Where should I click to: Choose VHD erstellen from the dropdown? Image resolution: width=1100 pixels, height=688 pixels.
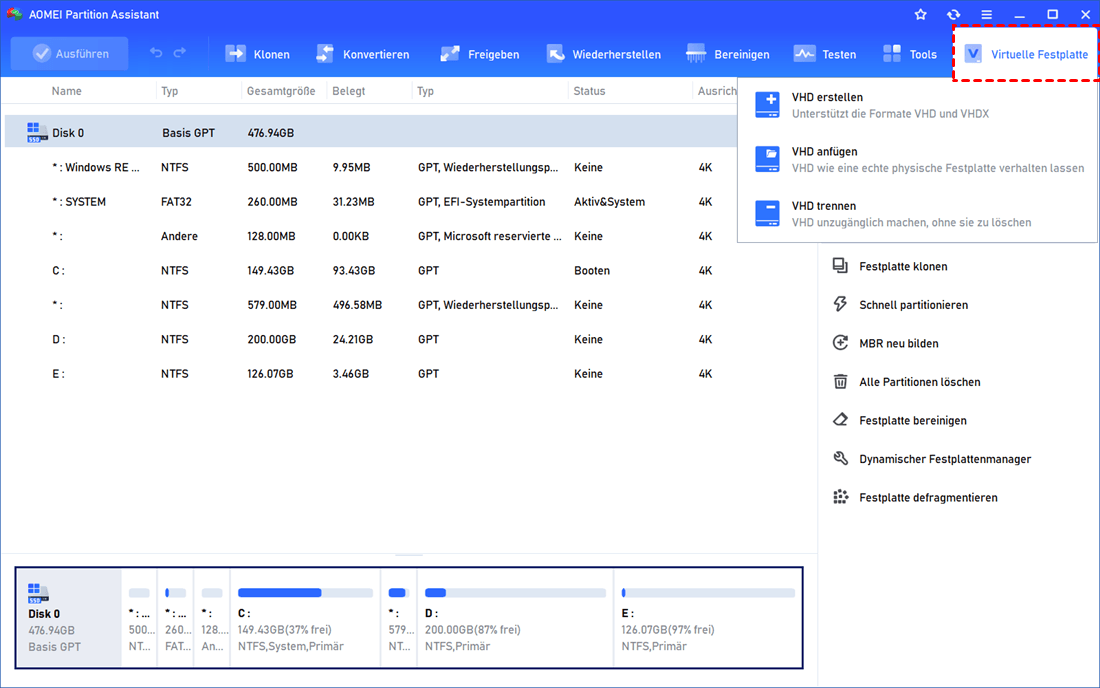coord(918,105)
